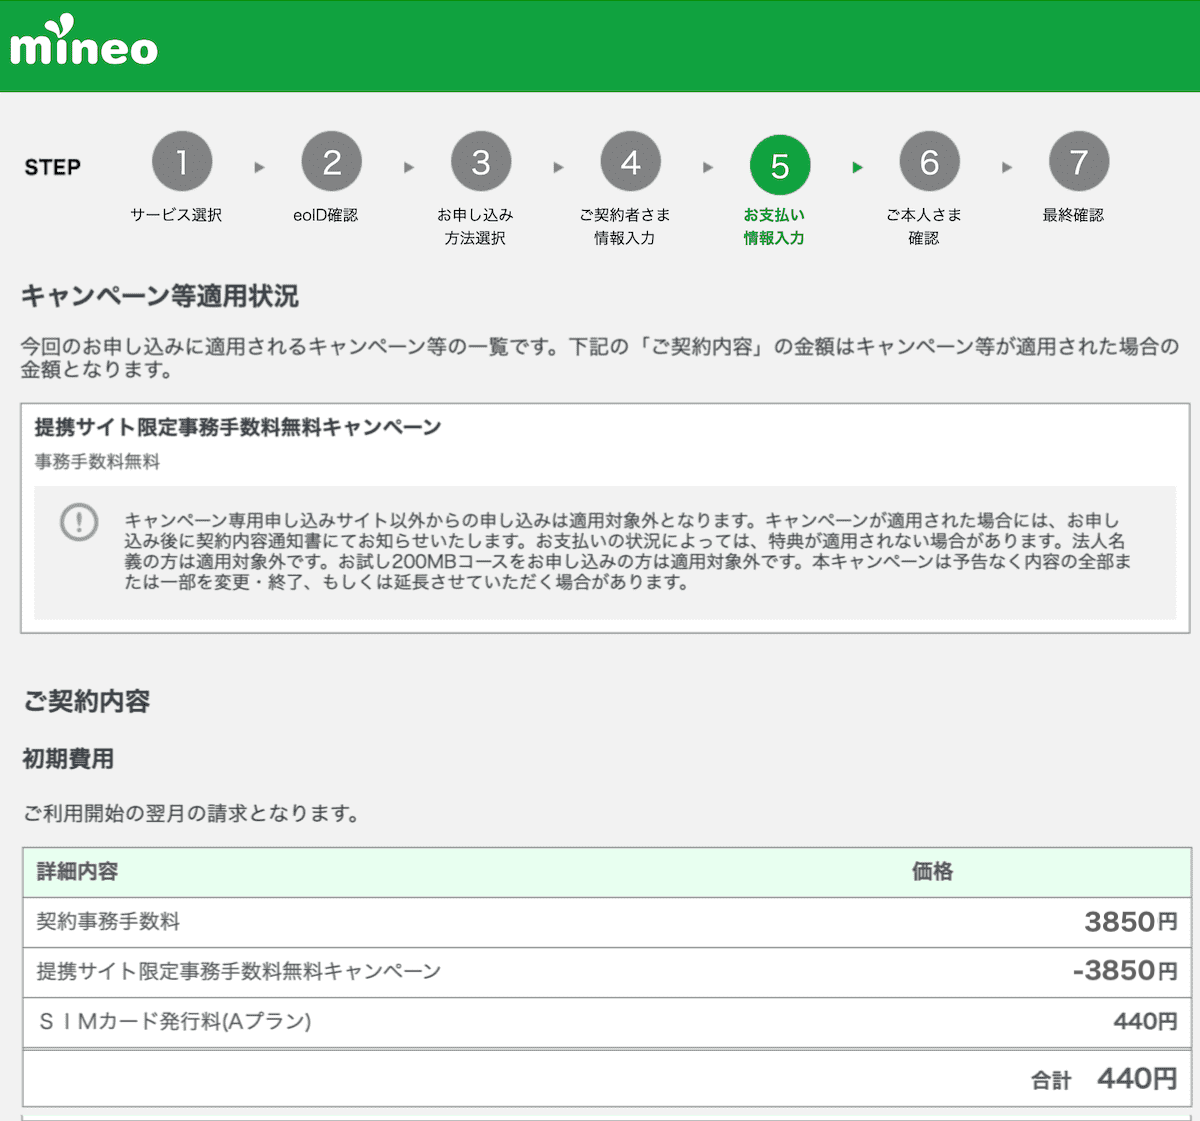Click the 初期費用 heading
The height and width of the screenshot is (1121, 1200).
click(x=68, y=759)
